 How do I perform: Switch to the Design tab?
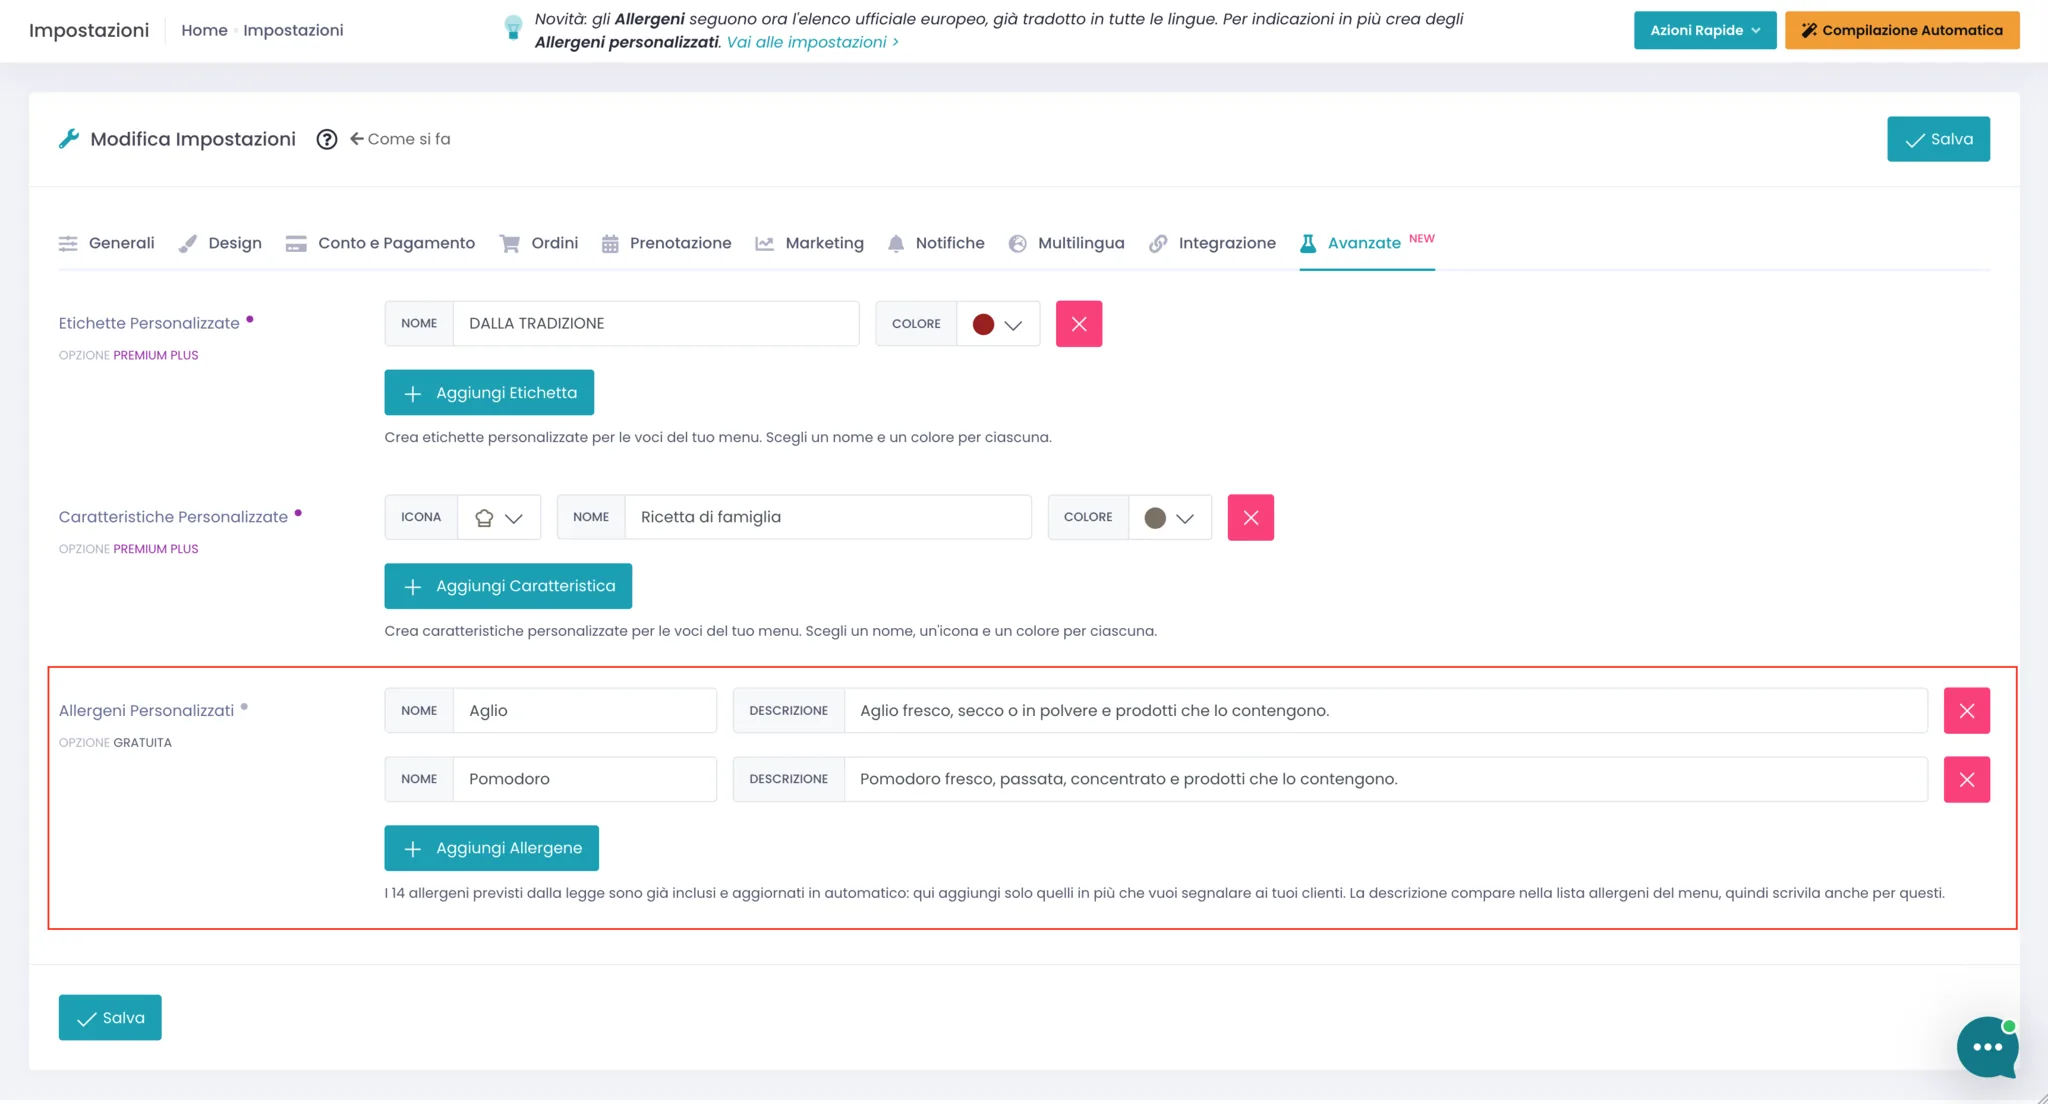(220, 243)
